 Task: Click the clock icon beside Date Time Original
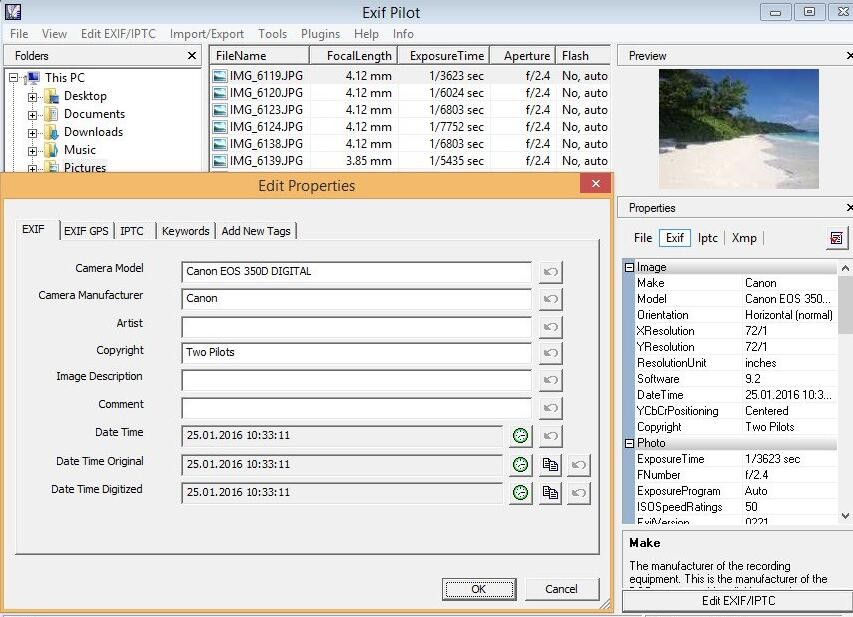[x=520, y=464]
